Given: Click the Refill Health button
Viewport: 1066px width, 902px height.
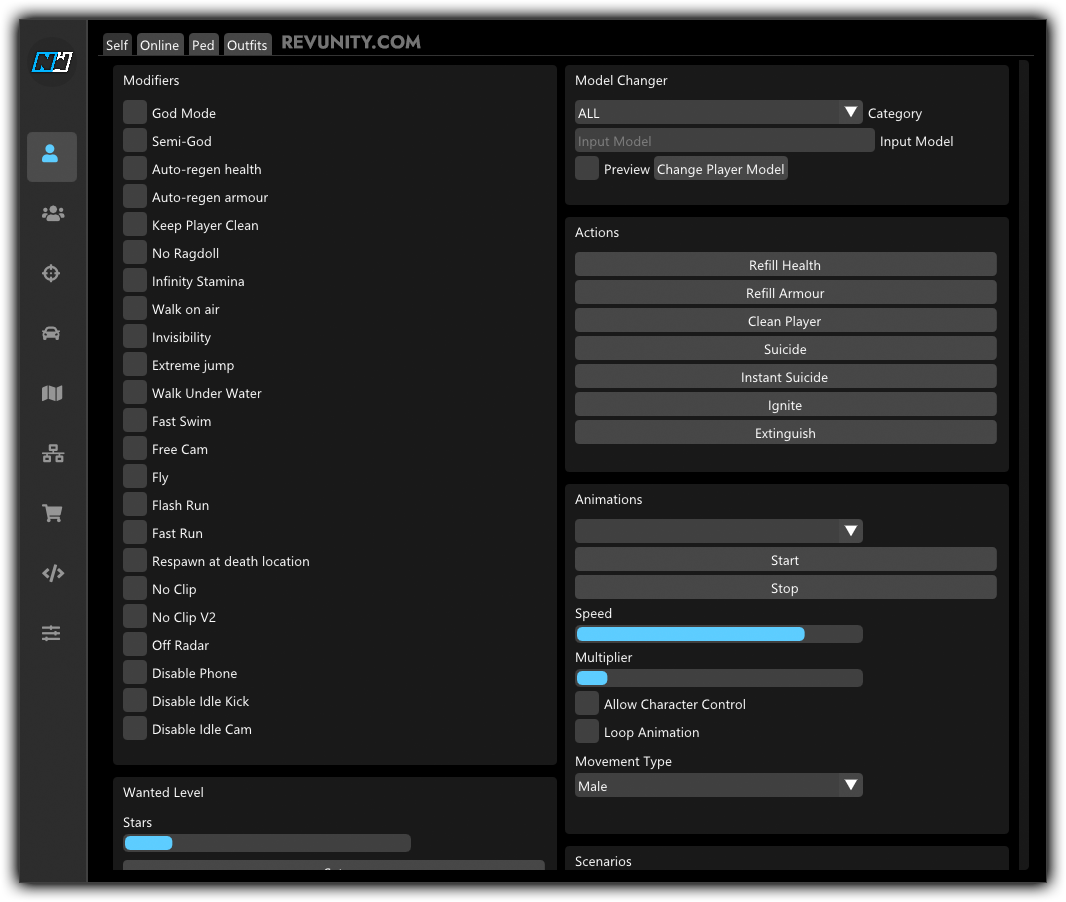Looking at the screenshot, I should [785, 265].
